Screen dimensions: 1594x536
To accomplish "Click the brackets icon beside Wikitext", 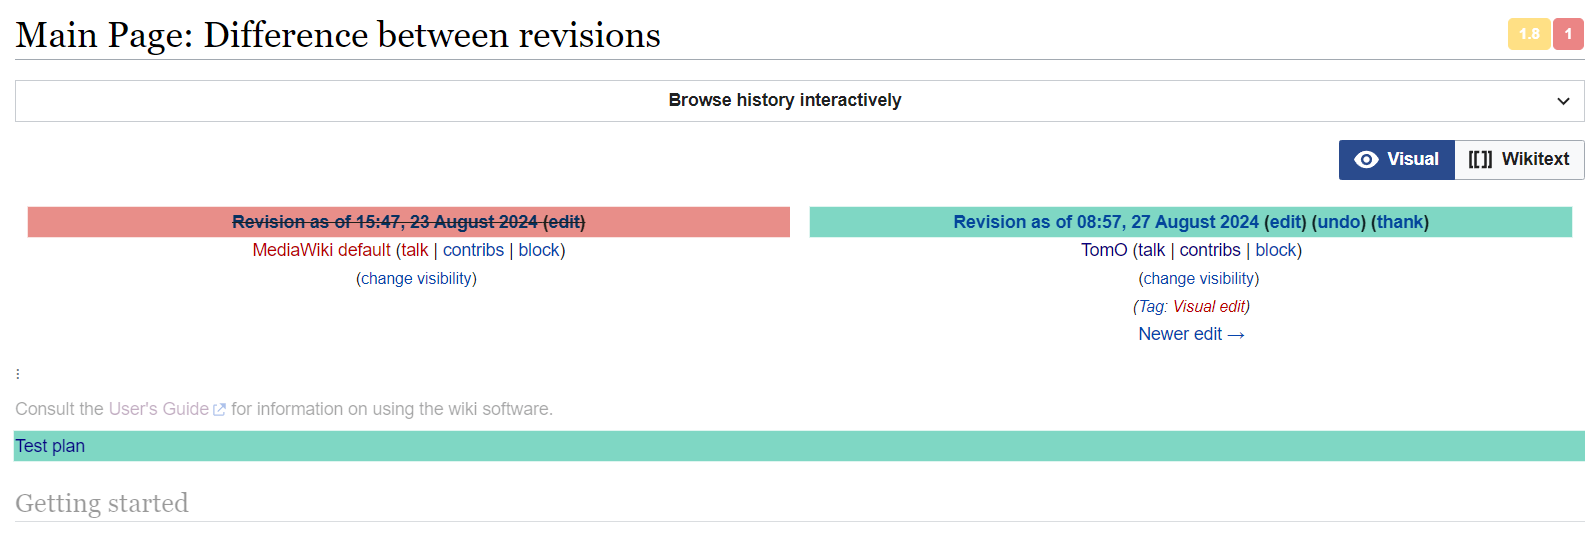I will pyautogui.click(x=1480, y=160).
